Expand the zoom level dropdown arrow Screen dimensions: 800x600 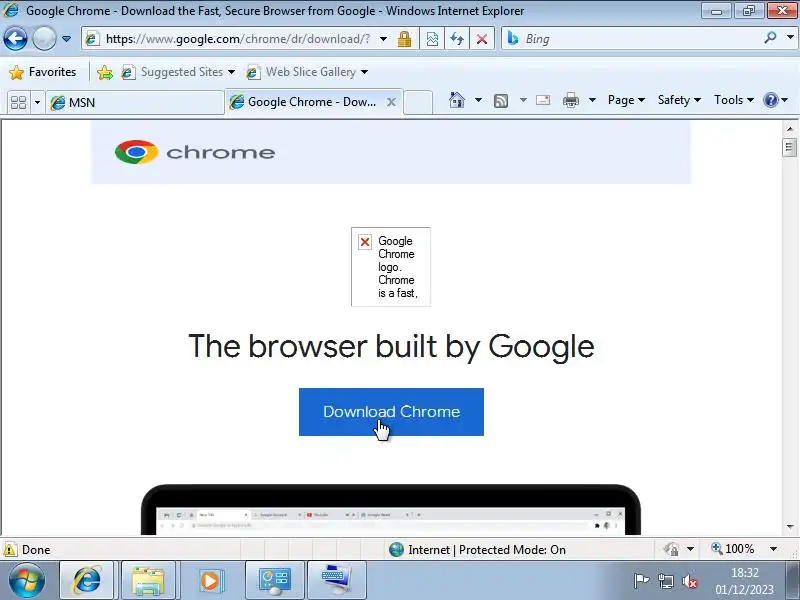point(773,549)
